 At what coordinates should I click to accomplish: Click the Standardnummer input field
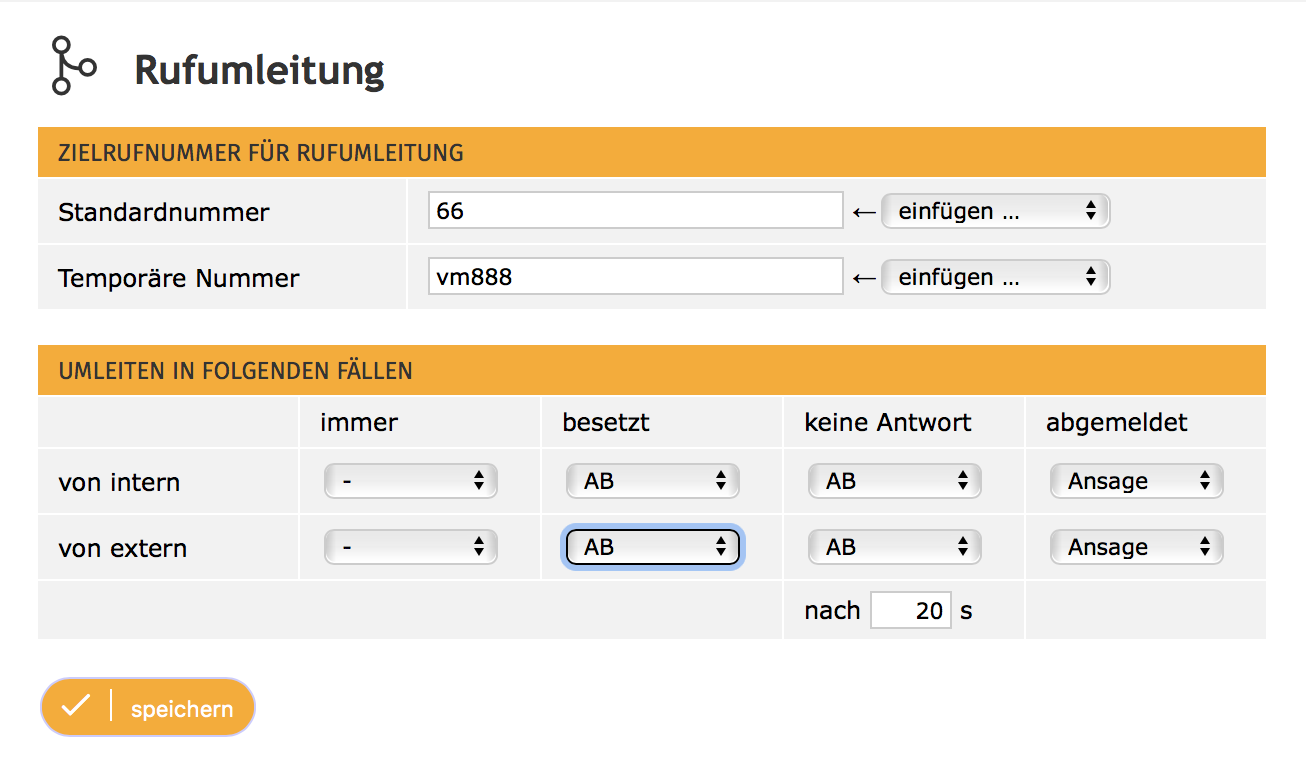636,212
